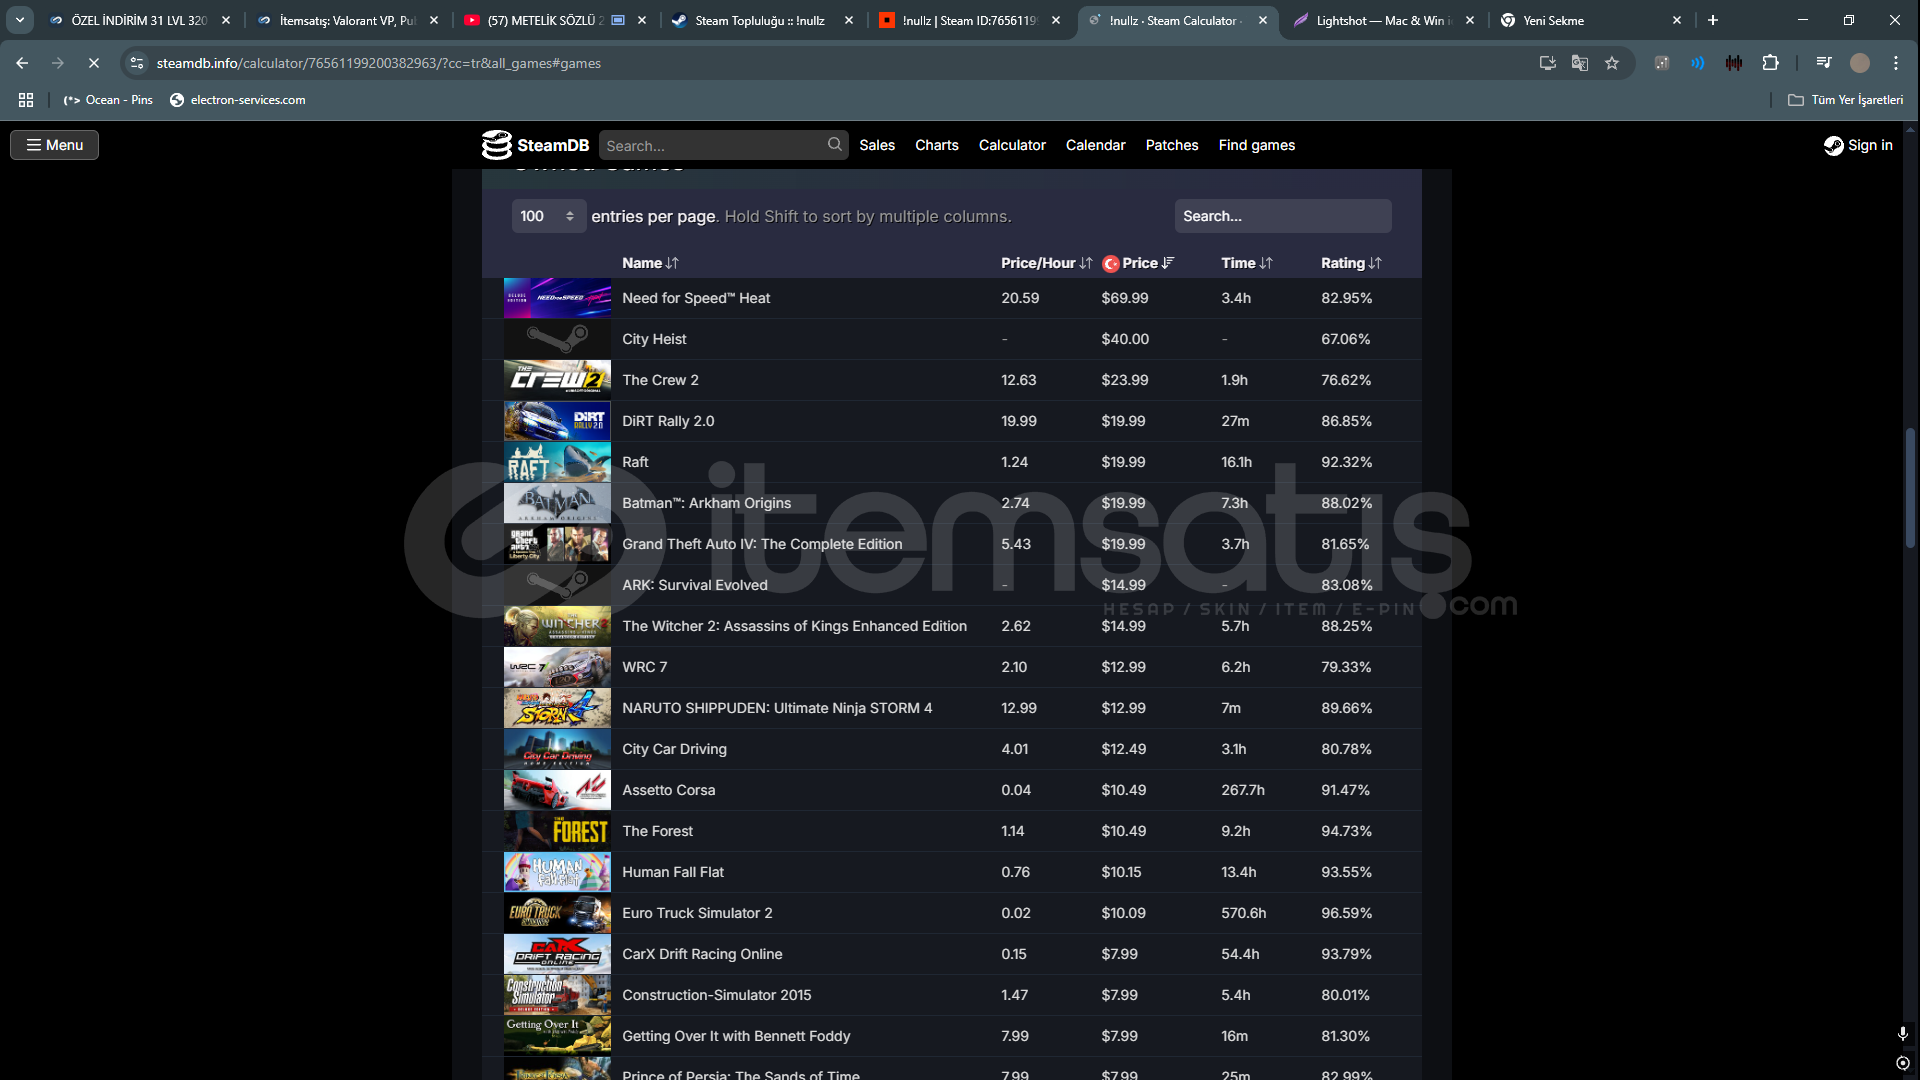Open the Patches menu item
Screen dimensions: 1920x1080
coord(1172,145)
